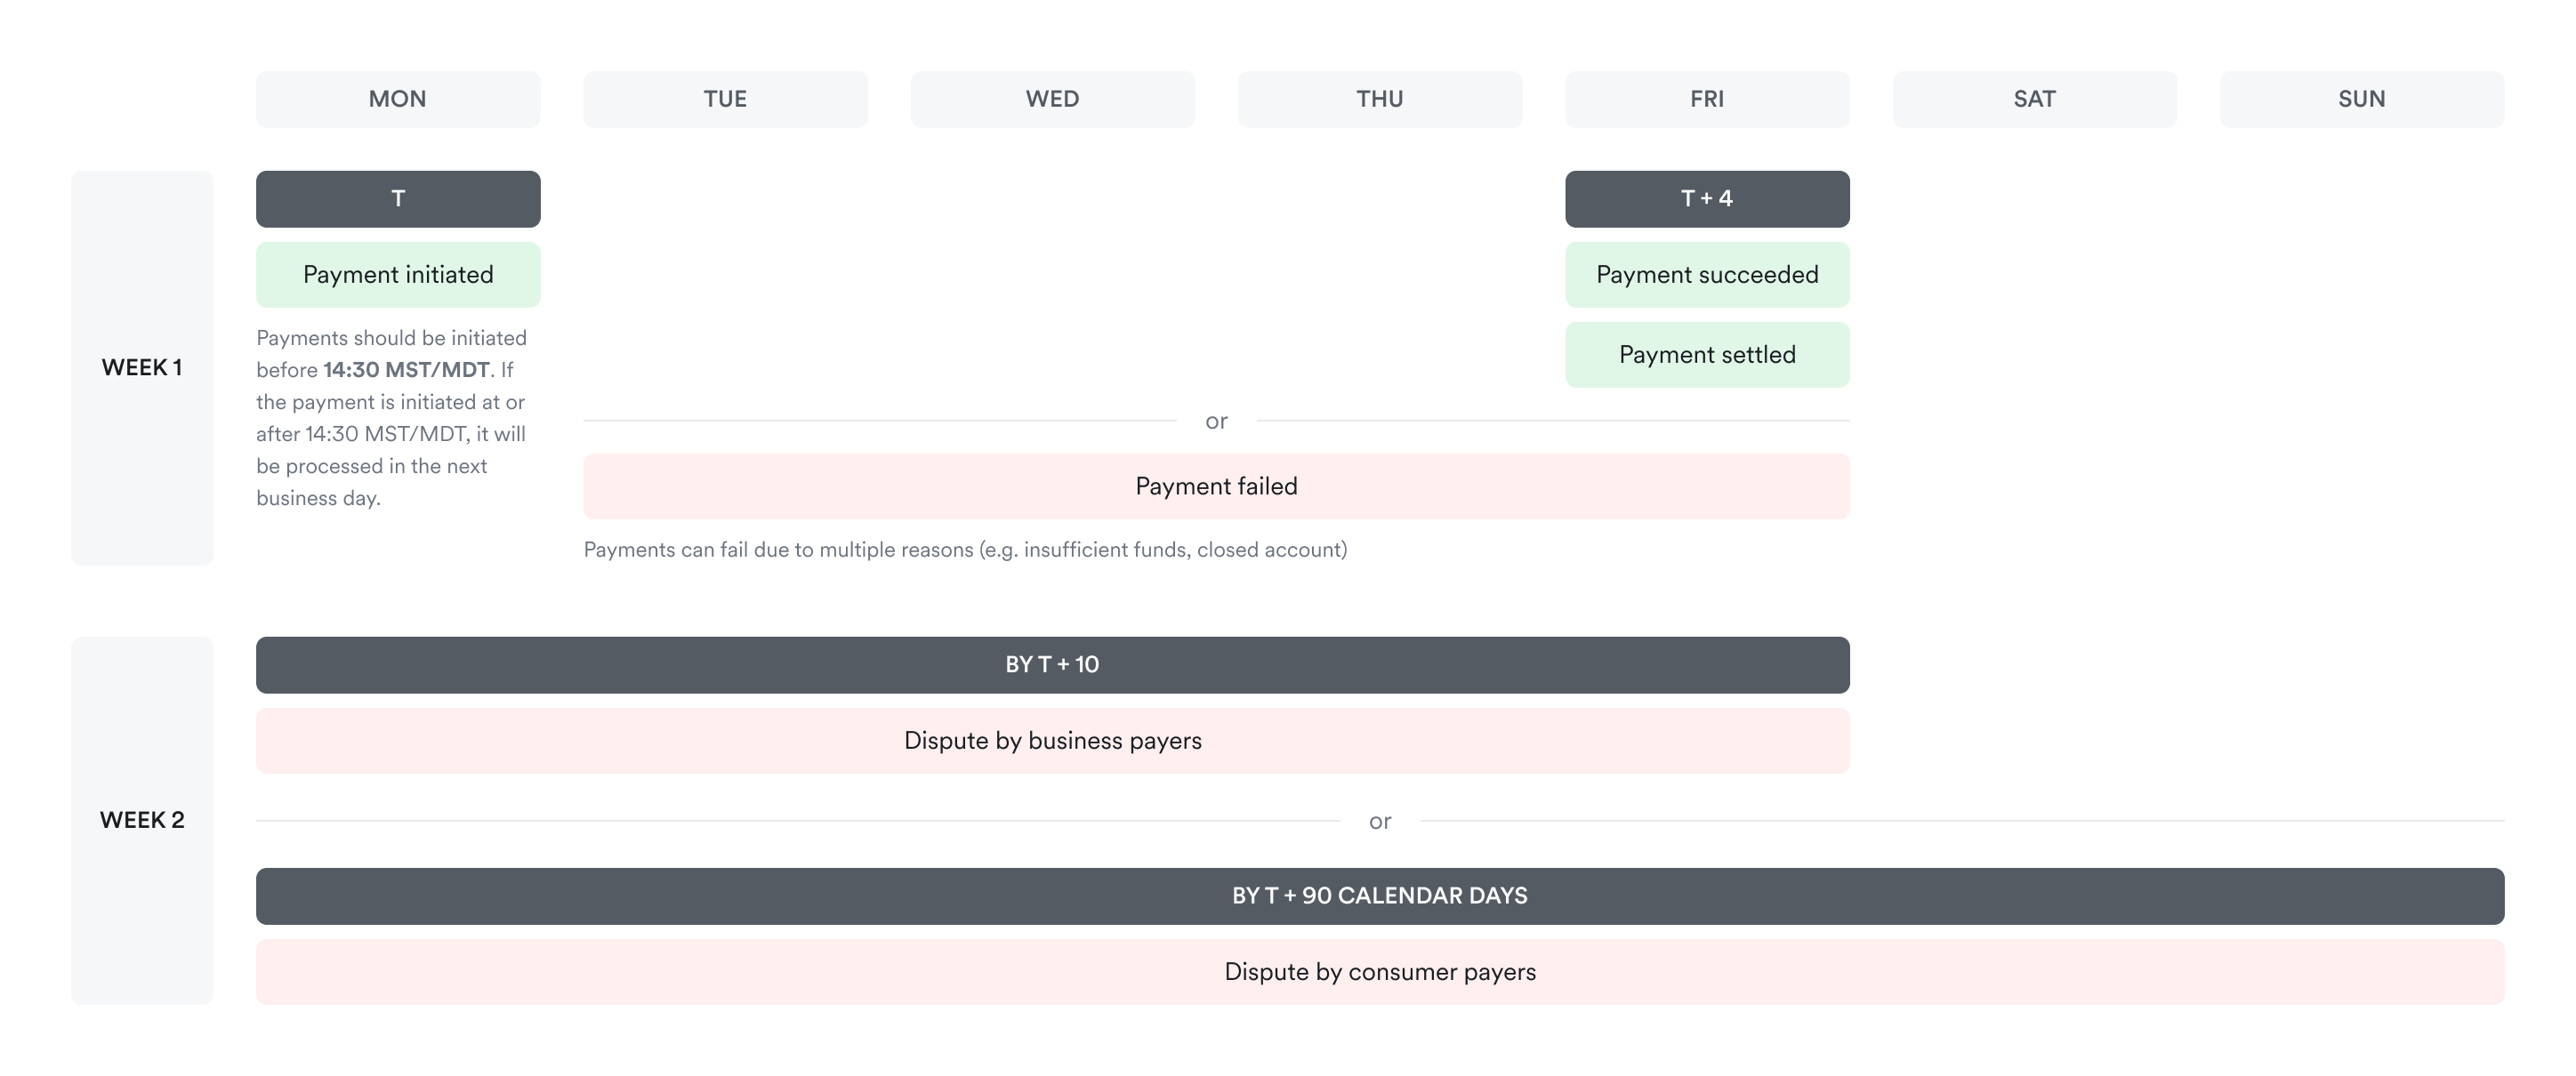
Task: Click the WEEK 2 row label
Action: (142, 820)
